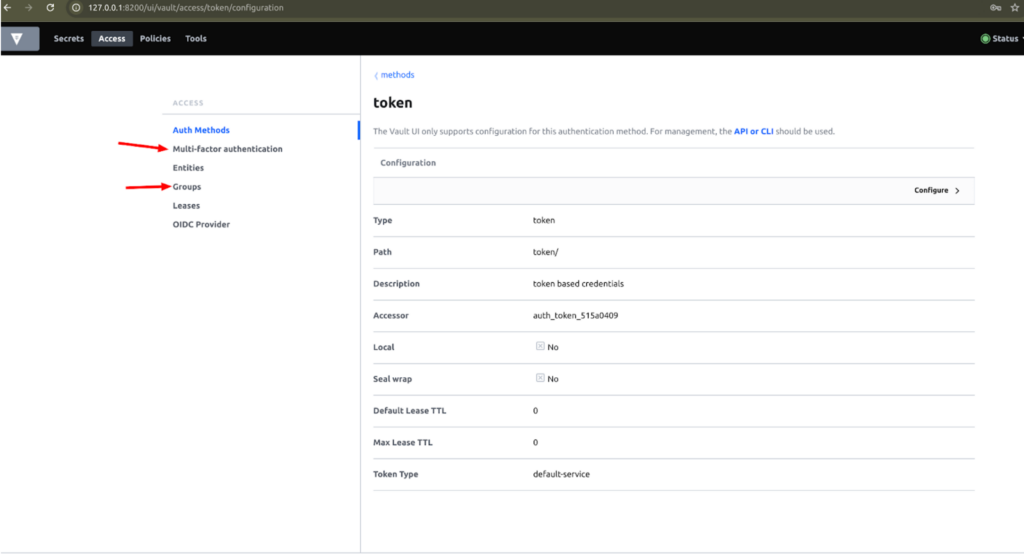1024x557 pixels.
Task: Click the Vault logo icon
Action: pyautogui.click(x=19, y=39)
